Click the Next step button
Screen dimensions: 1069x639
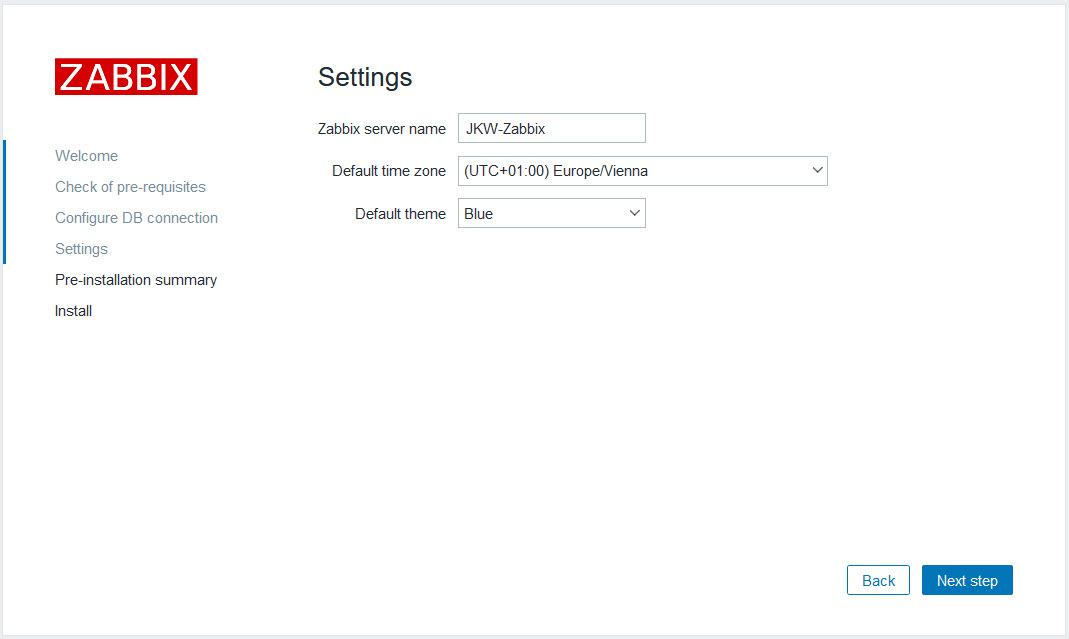966,580
